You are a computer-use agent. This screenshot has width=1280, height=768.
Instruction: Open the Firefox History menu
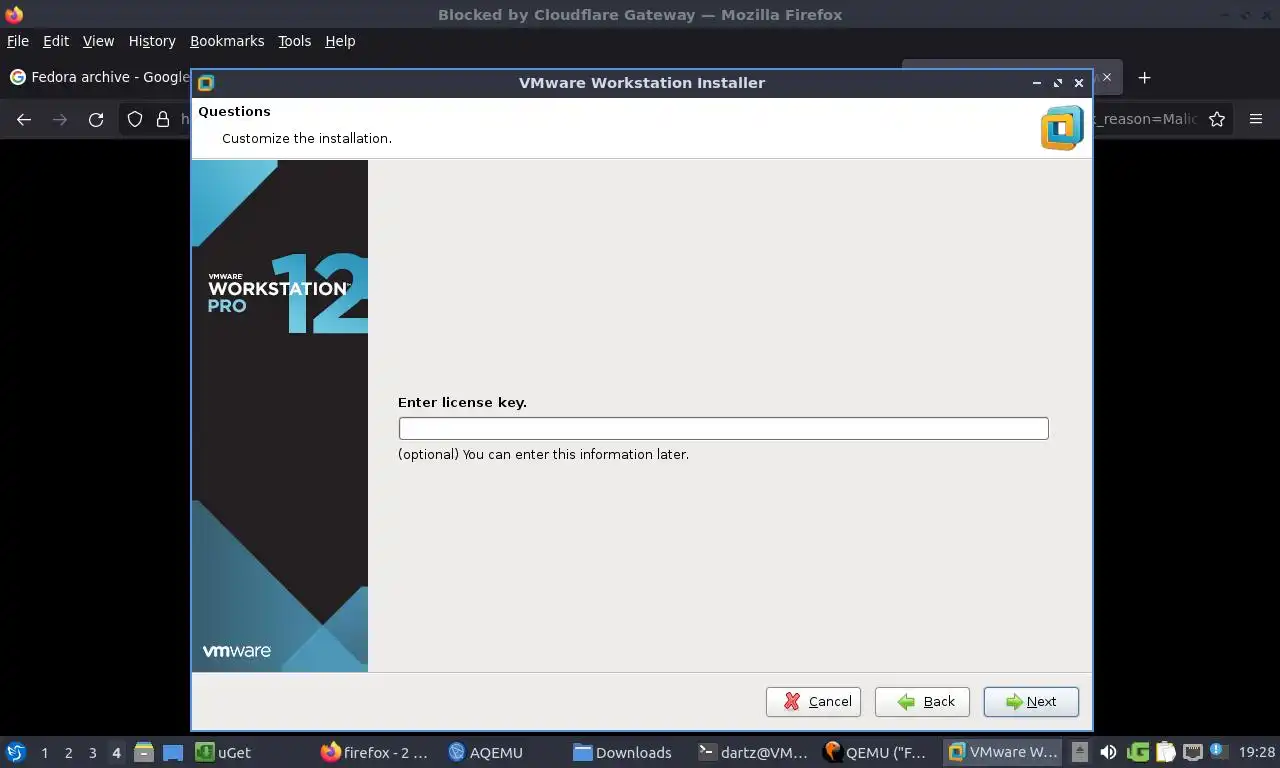[x=152, y=41]
